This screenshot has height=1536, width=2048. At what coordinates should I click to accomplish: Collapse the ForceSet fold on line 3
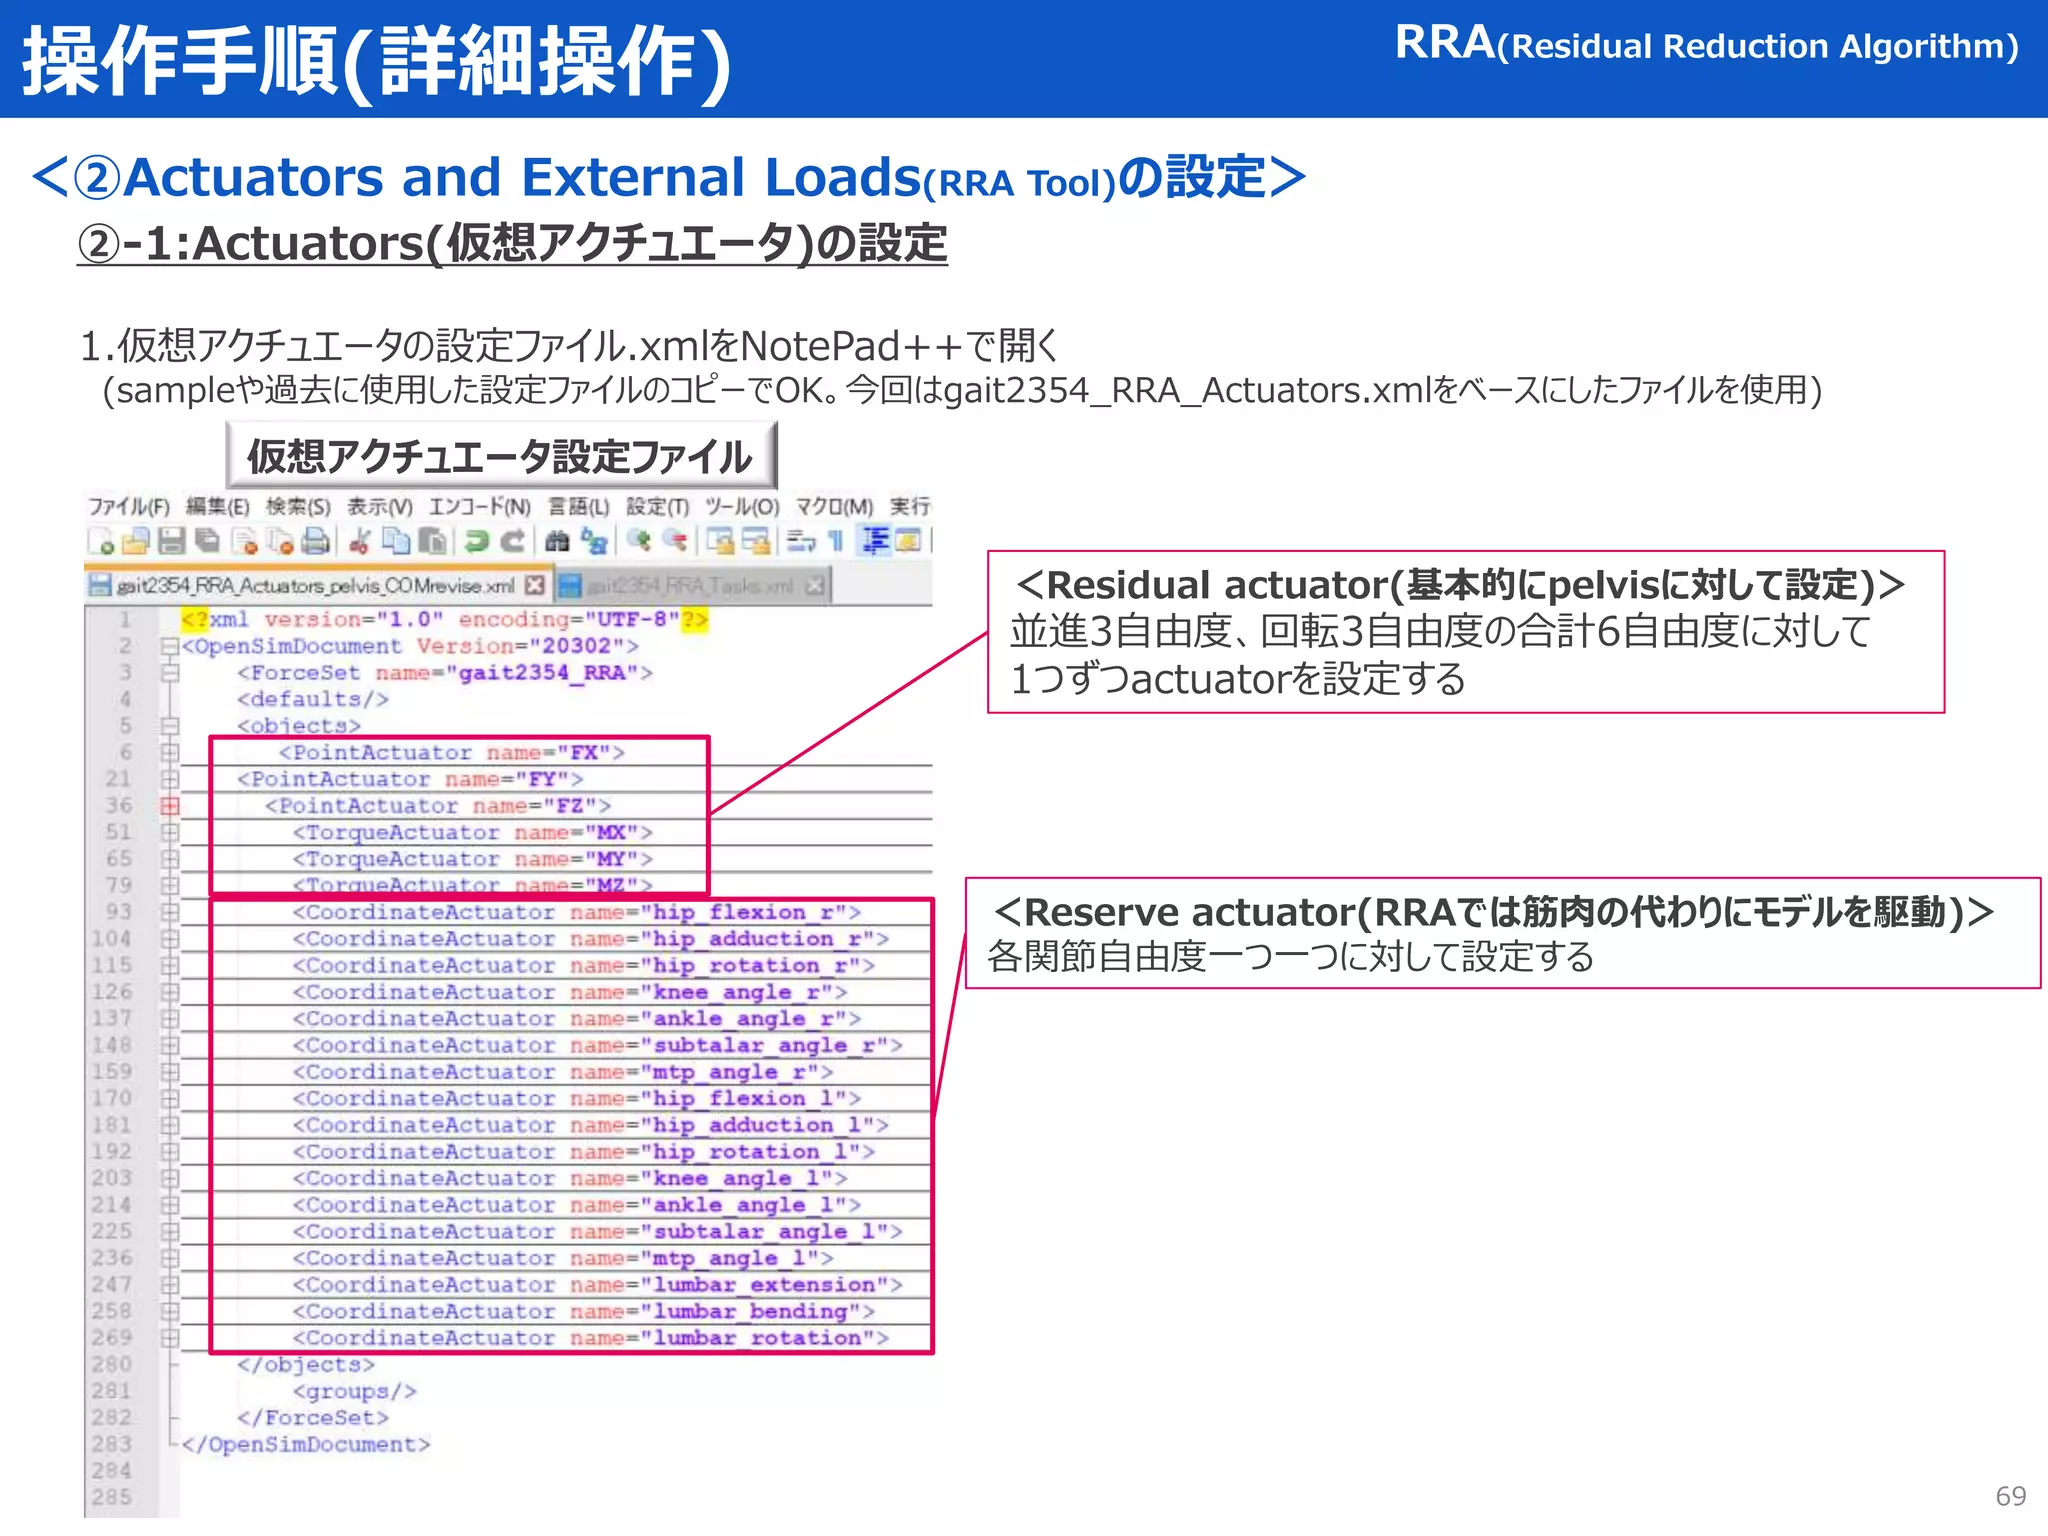170,673
